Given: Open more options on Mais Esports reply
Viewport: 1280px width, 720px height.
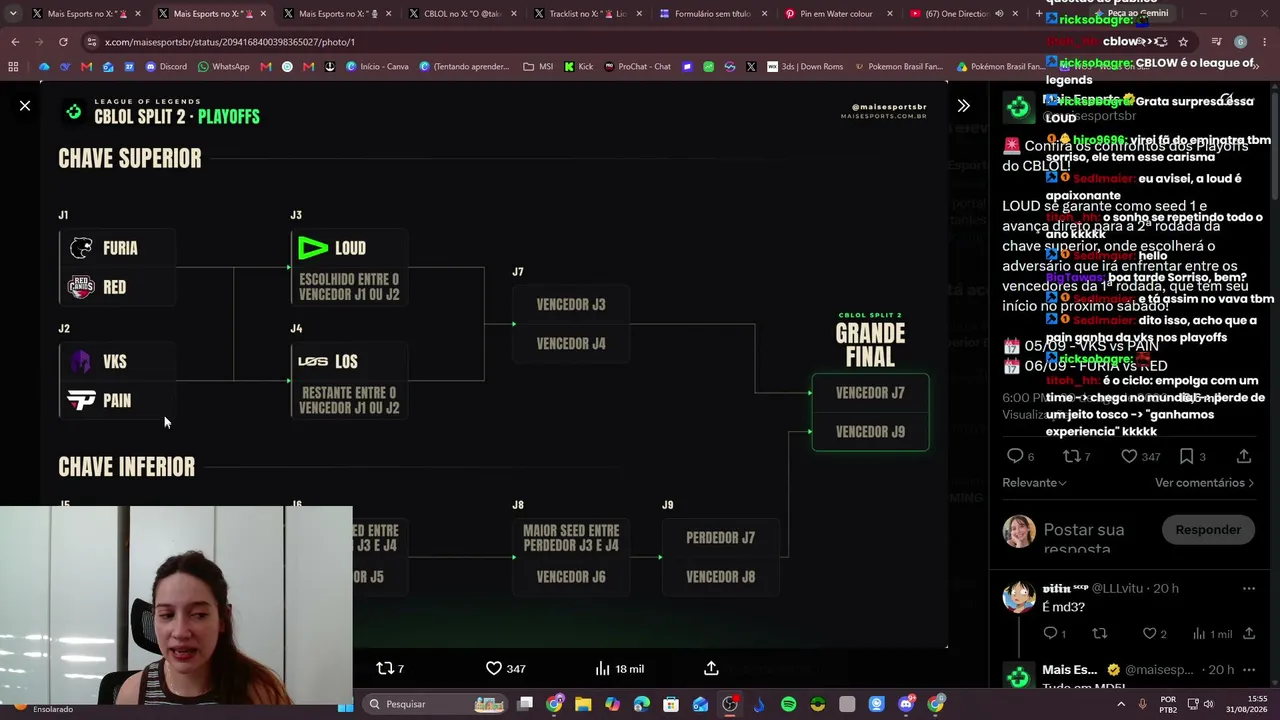Looking at the screenshot, I should (x=1248, y=669).
